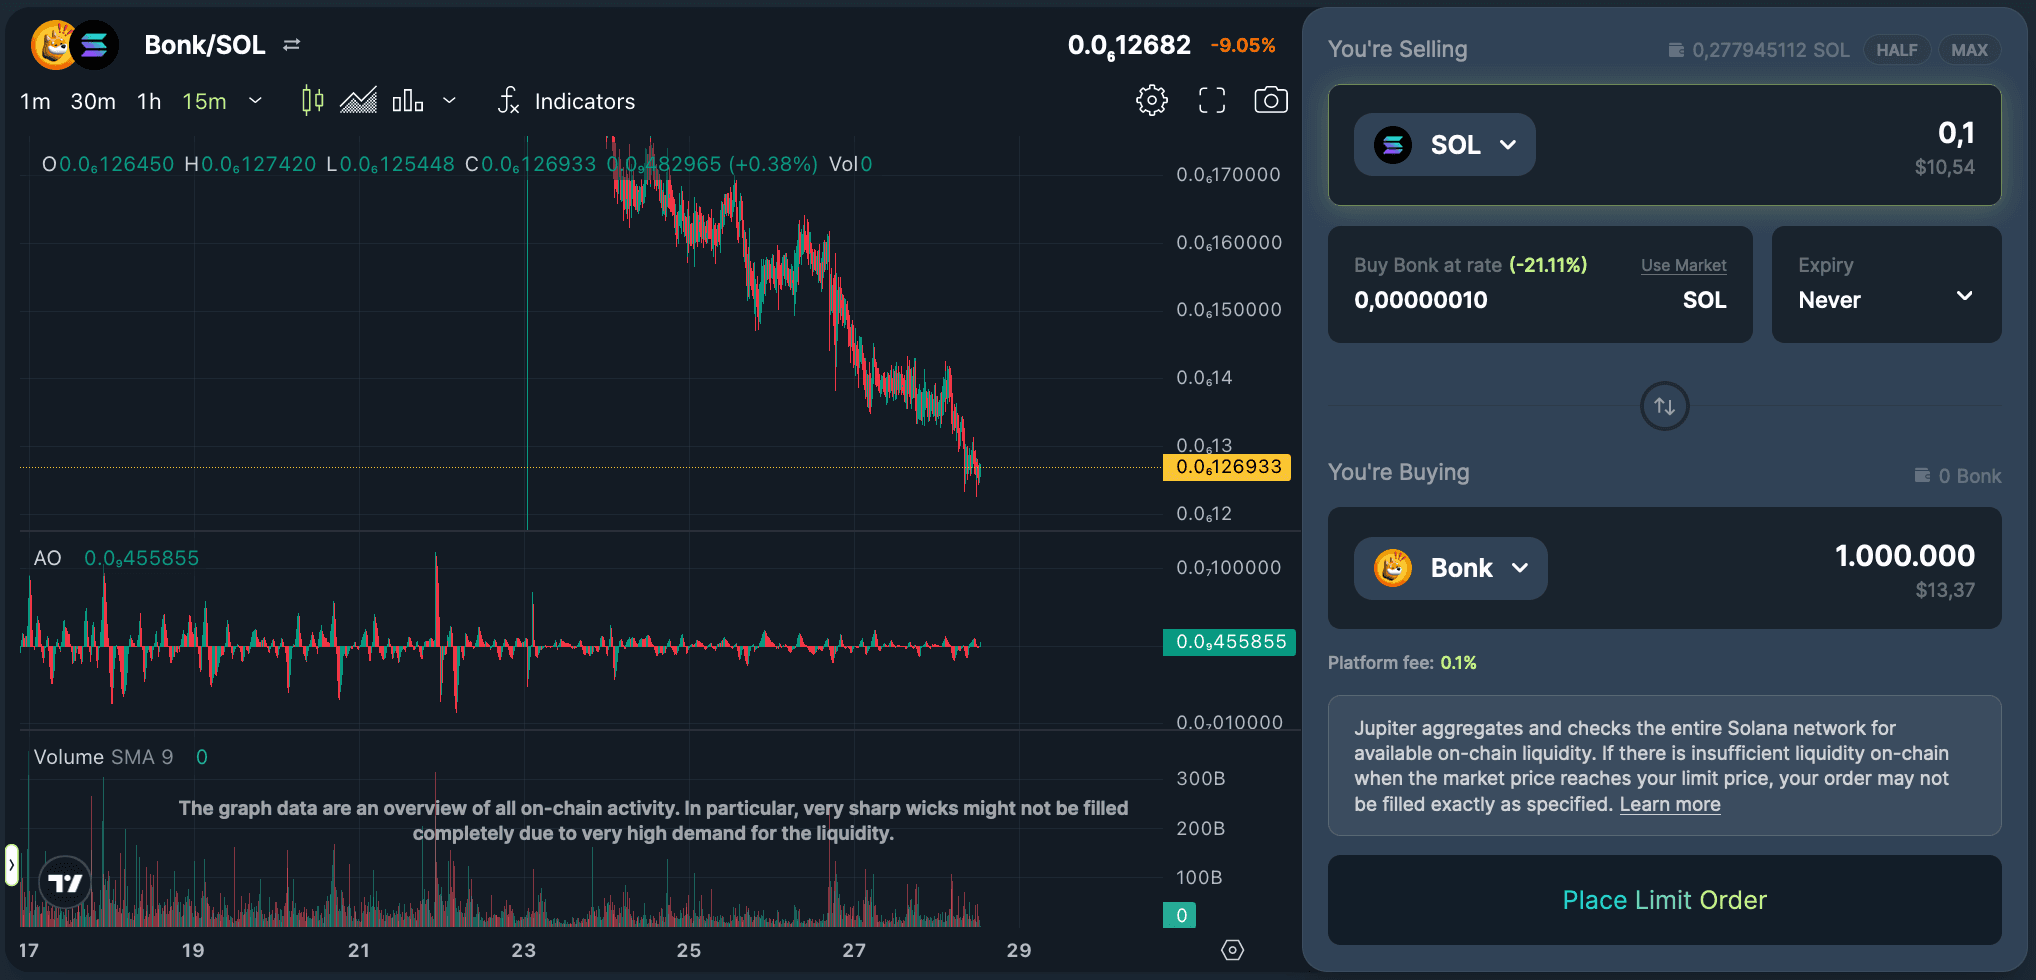
Task: Select the 1m timeframe
Action: pos(35,102)
